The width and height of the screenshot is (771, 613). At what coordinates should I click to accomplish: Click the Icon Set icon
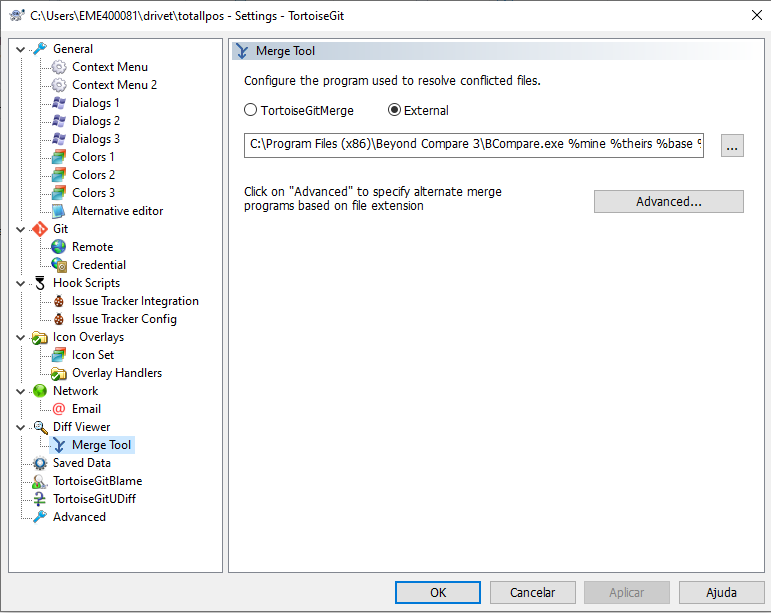click(59, 355)
